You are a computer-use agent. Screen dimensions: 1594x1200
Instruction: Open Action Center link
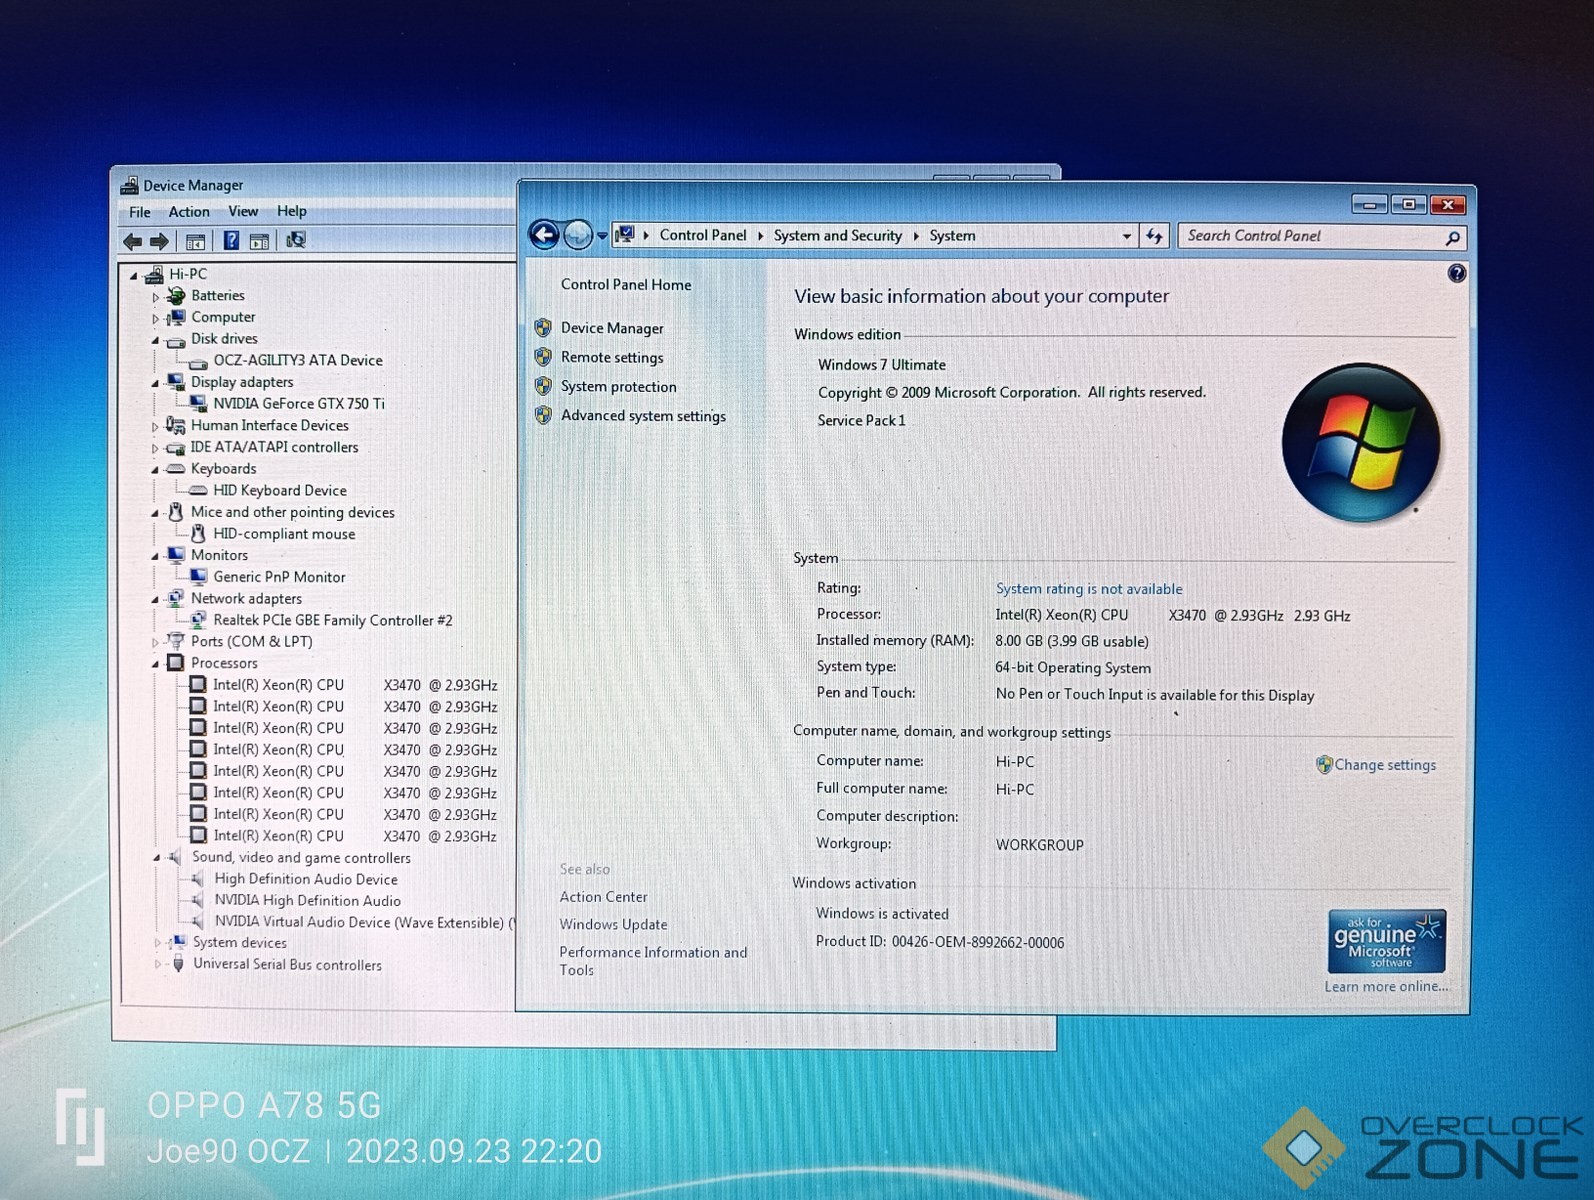603,897
